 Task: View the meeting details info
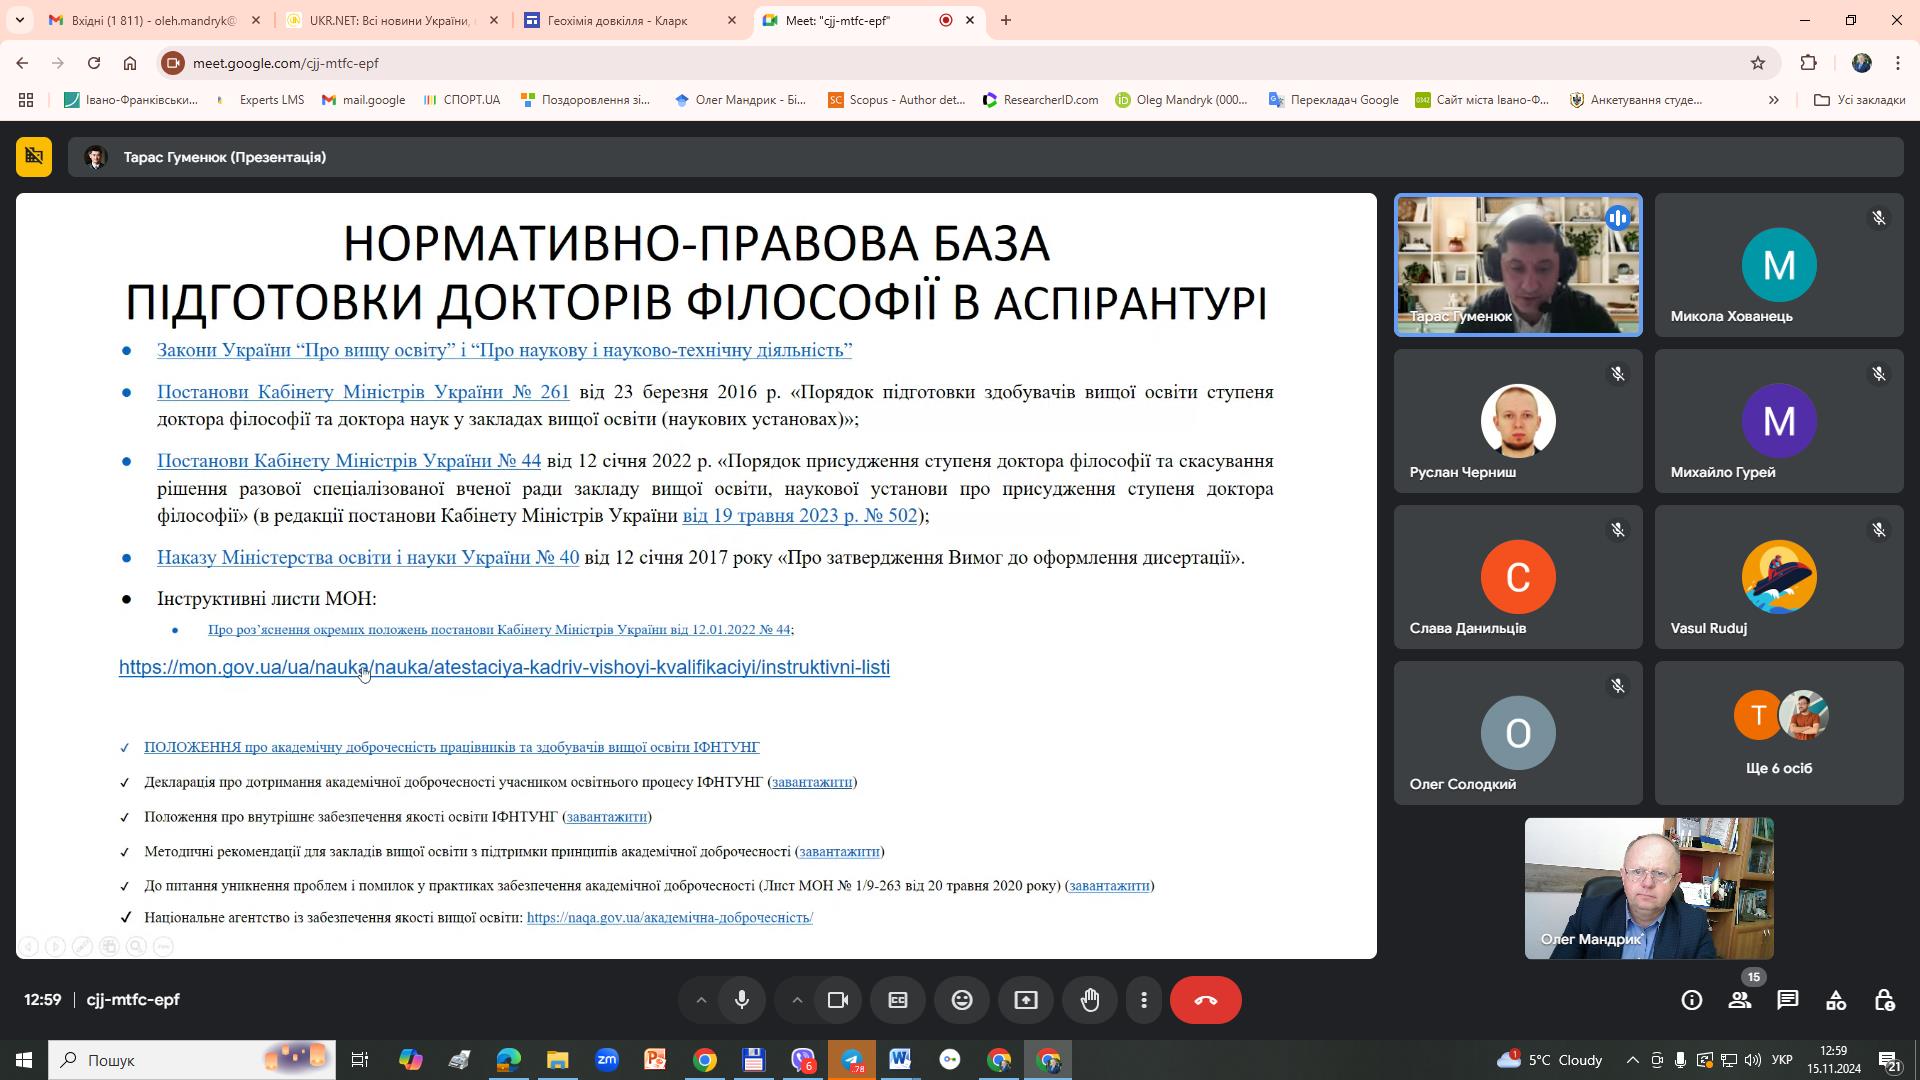coord(1692,999)
